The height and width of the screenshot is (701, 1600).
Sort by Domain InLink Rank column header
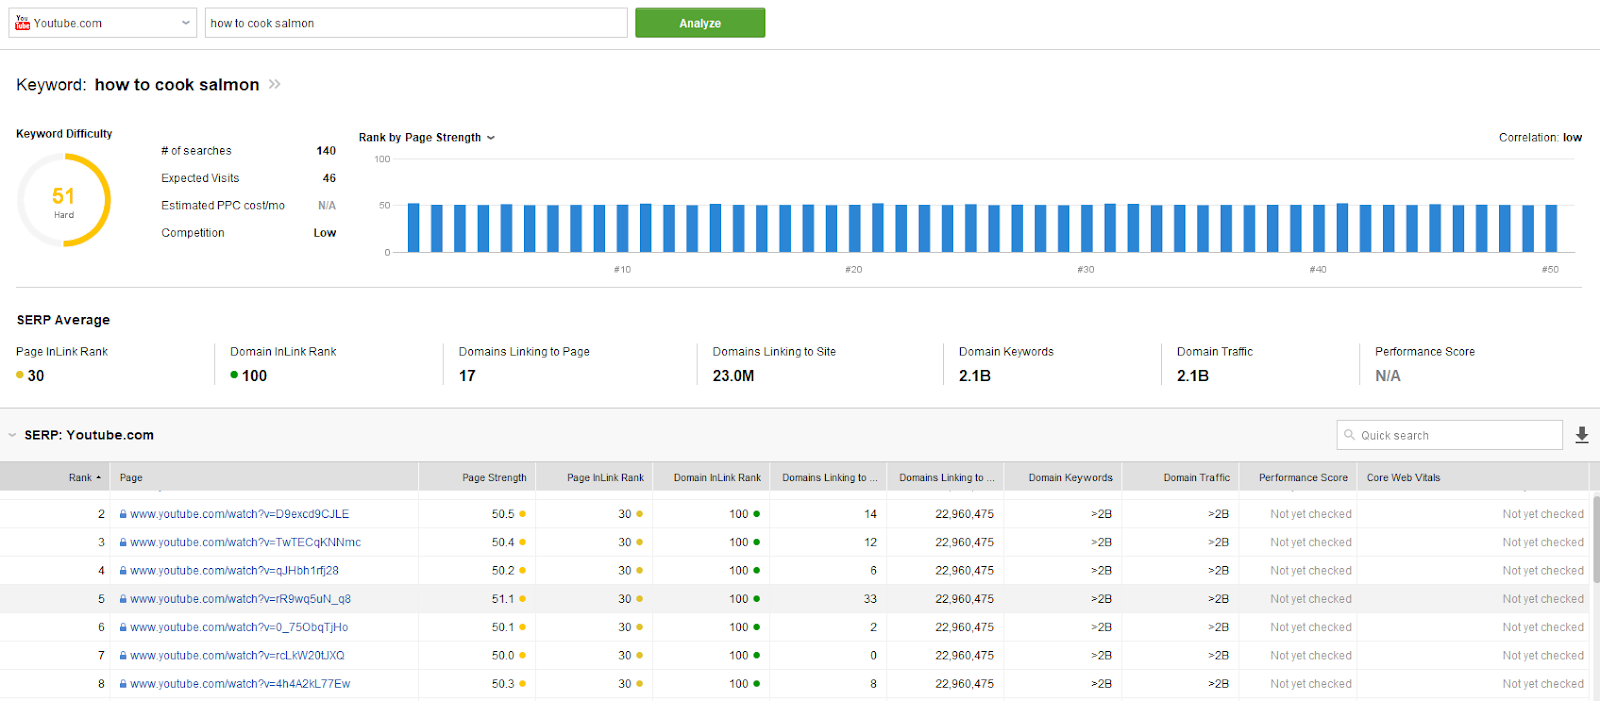tap(717, 478)
